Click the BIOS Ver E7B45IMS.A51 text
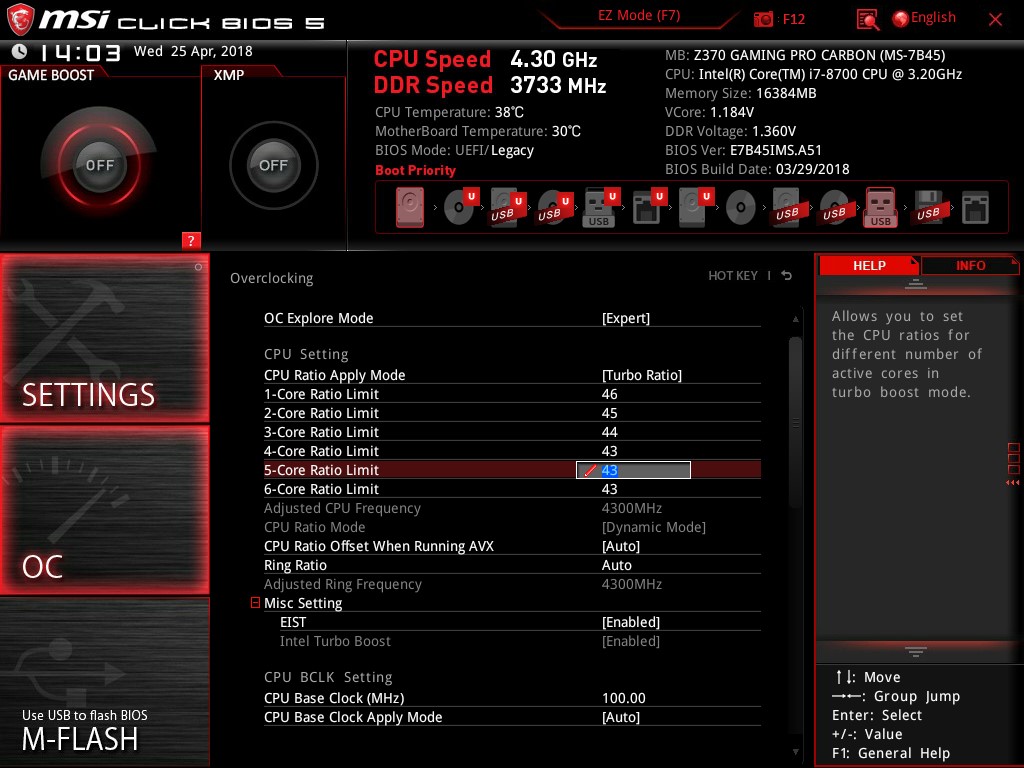 click(743, 150)
